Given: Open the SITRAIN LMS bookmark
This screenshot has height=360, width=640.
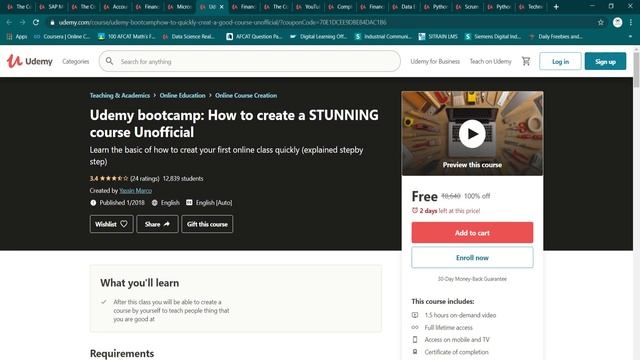Looking at the screenshot, I should tap(438, 36).
